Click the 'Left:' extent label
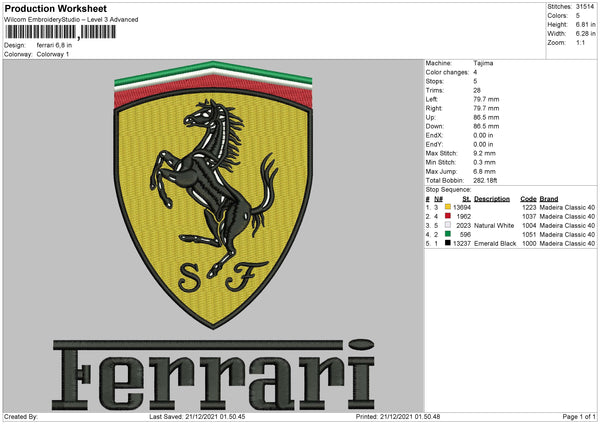 tap(431, 99)
